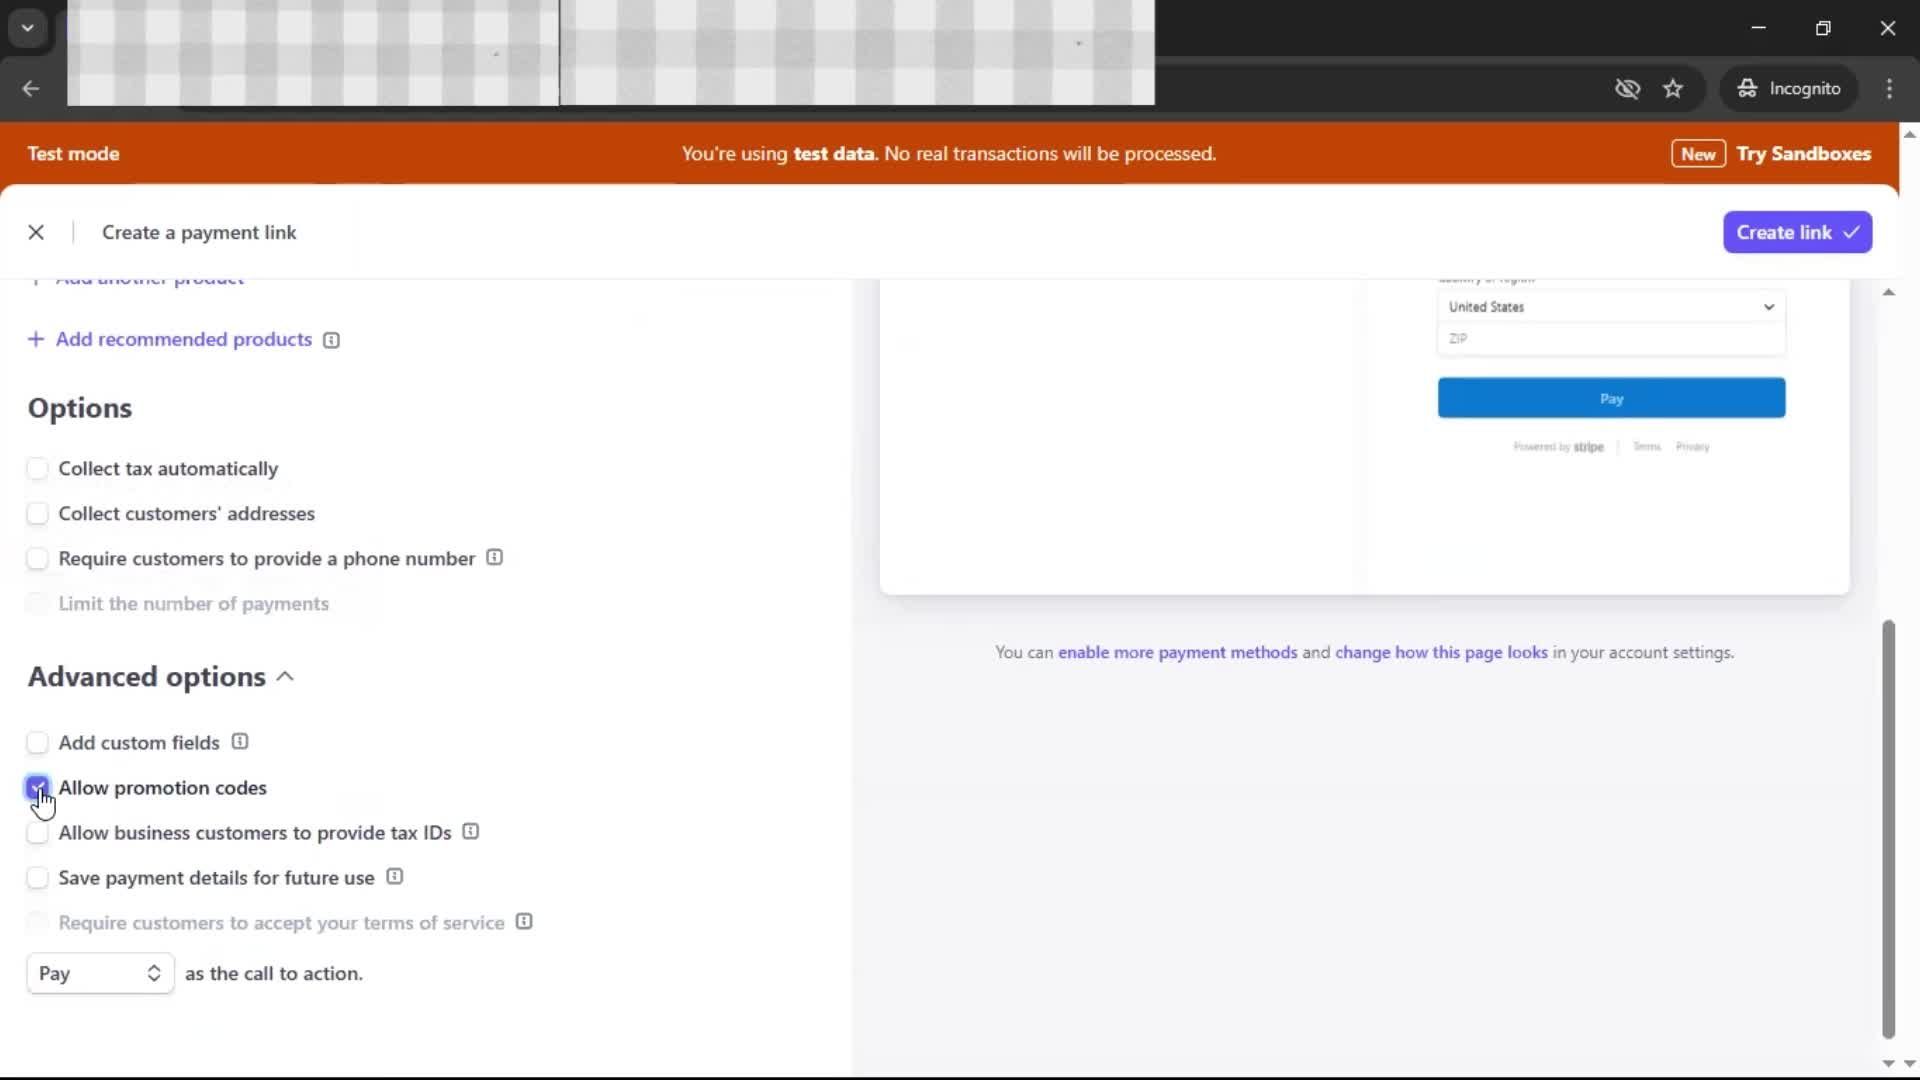This screenshot has width=1920, height=1080.
Task: Click info icon beside Add custom fields
Action: tap(240, 742)
